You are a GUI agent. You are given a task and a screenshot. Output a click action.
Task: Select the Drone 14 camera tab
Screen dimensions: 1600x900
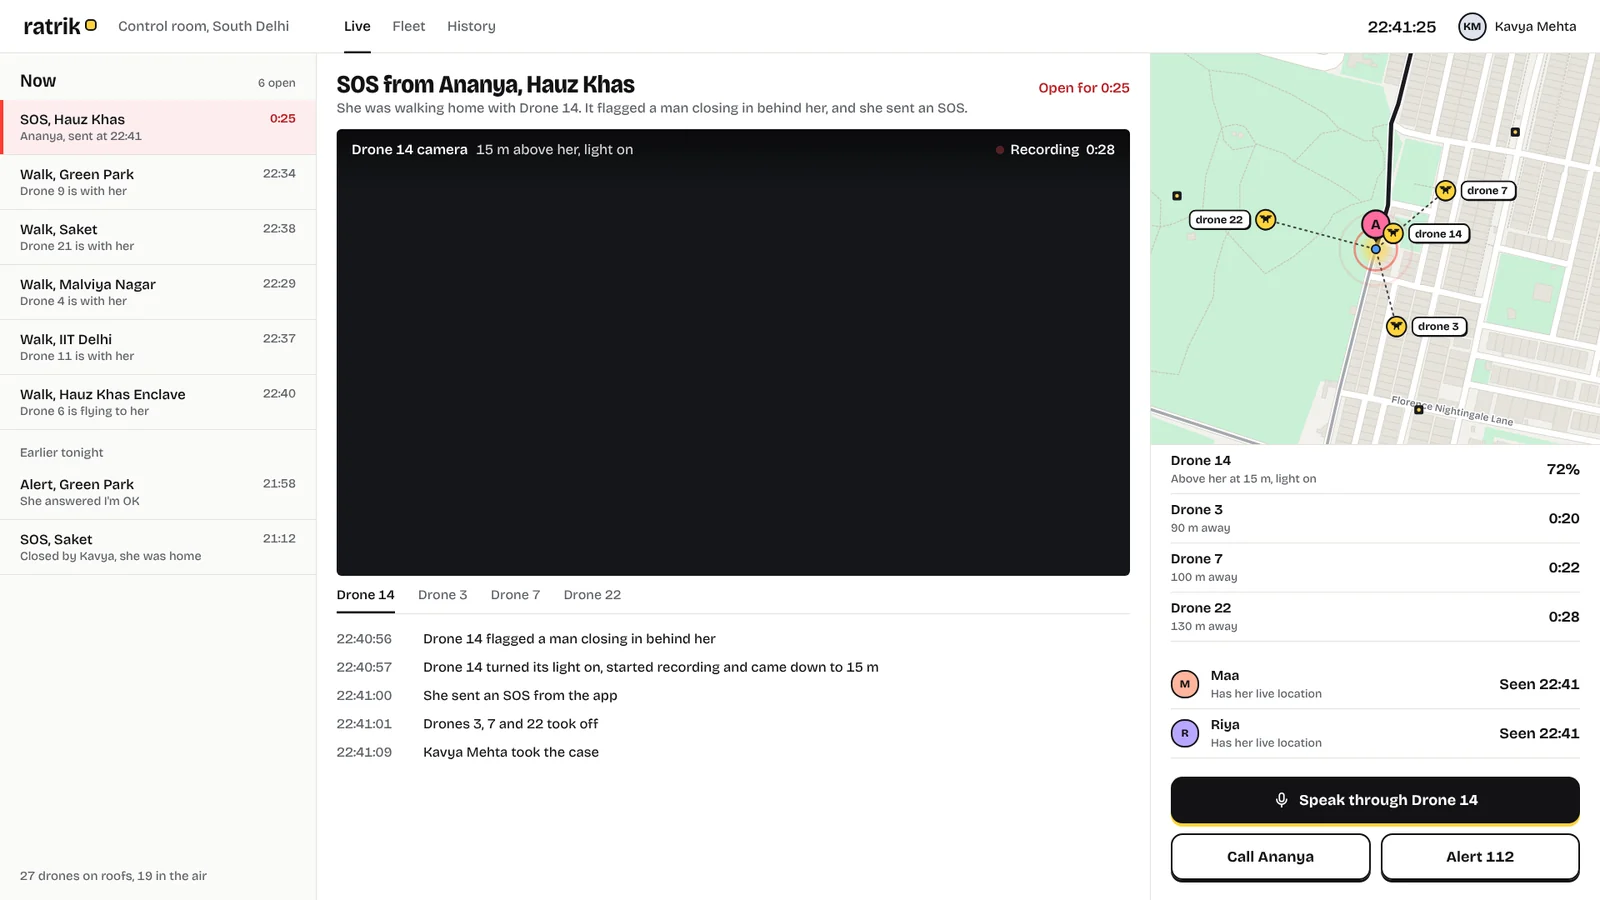(365, 595)
